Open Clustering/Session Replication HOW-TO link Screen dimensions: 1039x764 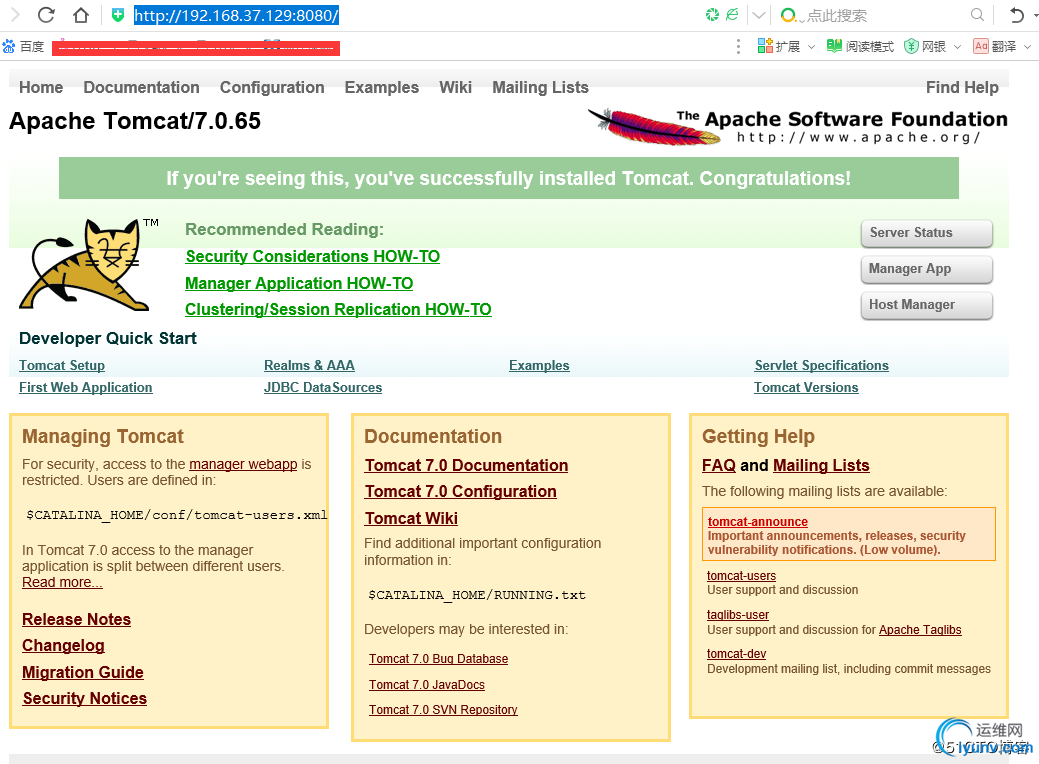tap(339, 309)
